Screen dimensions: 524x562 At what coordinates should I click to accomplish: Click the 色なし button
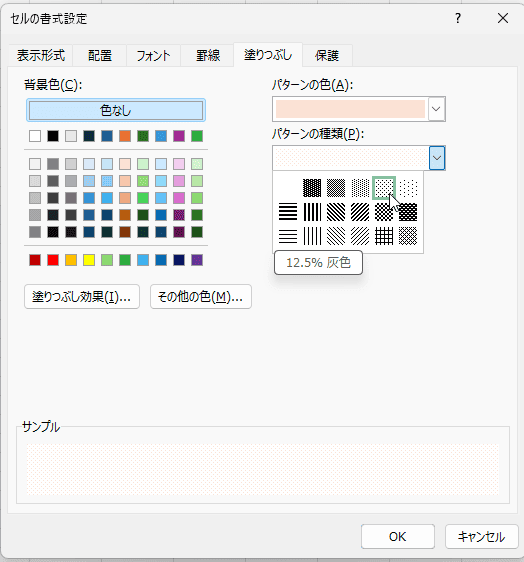[x=116, y=110]
